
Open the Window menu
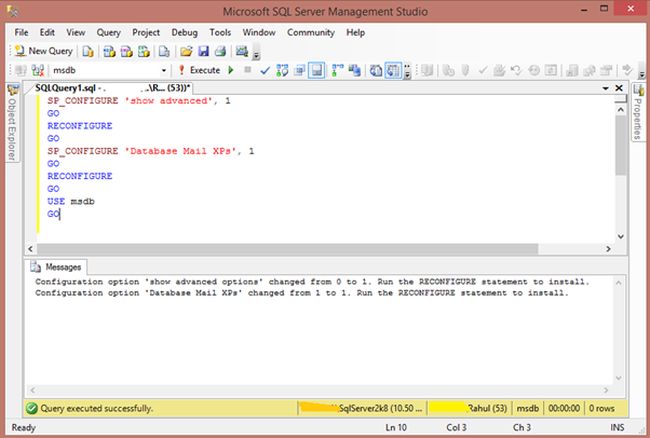tap(259, 32)
